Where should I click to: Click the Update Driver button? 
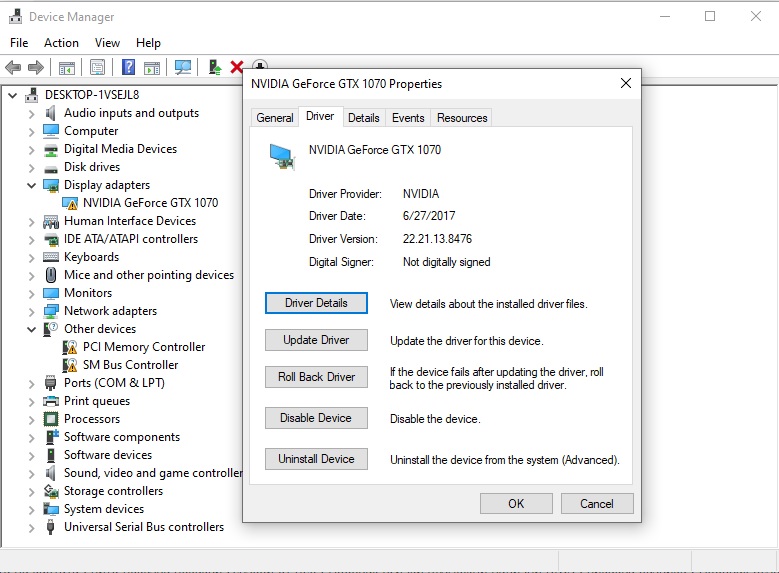(x=316, y=340)
